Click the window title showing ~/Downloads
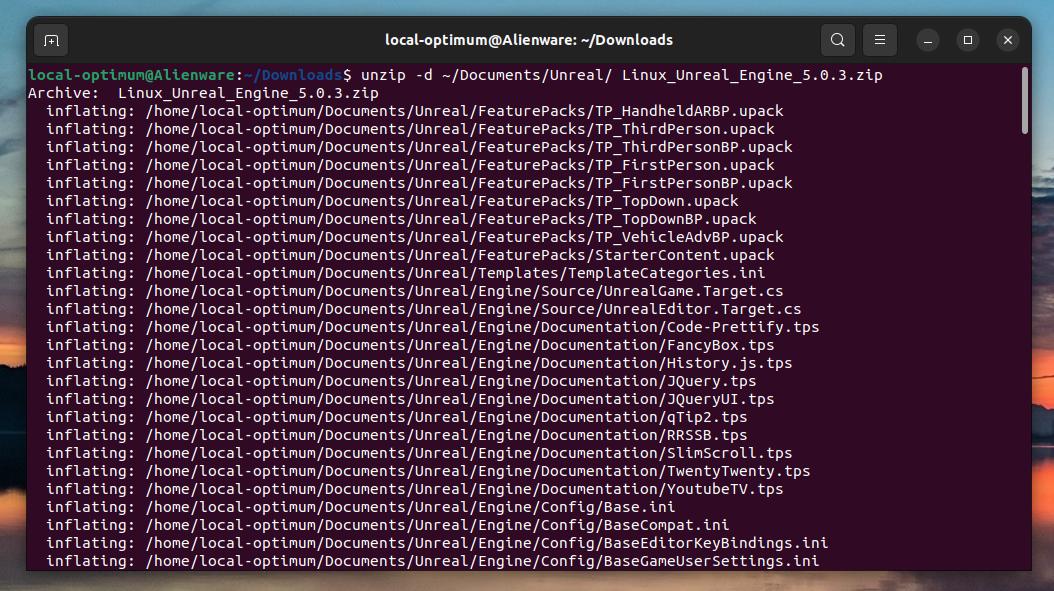Viewport: 1054px width, 591px height. coord(529,40)
